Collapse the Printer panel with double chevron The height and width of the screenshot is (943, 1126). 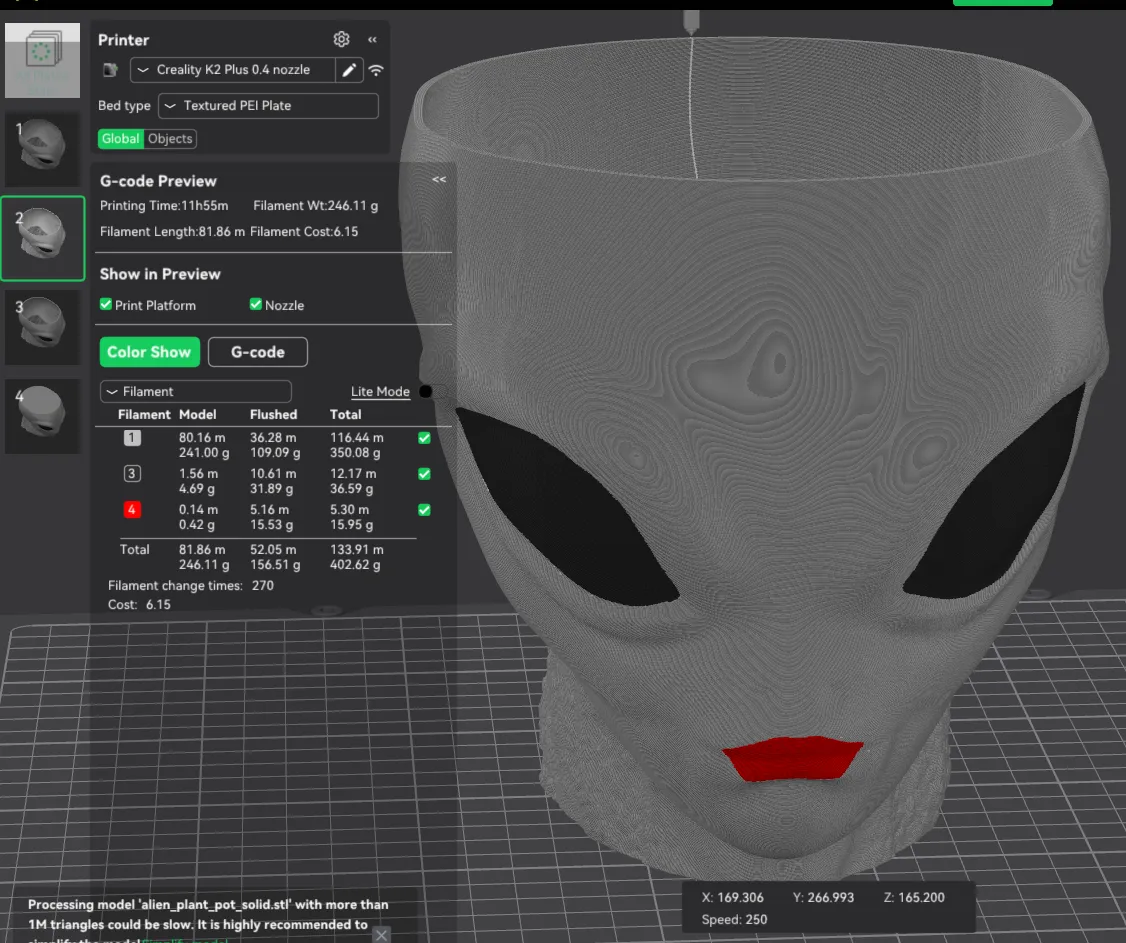pos(372,40)
